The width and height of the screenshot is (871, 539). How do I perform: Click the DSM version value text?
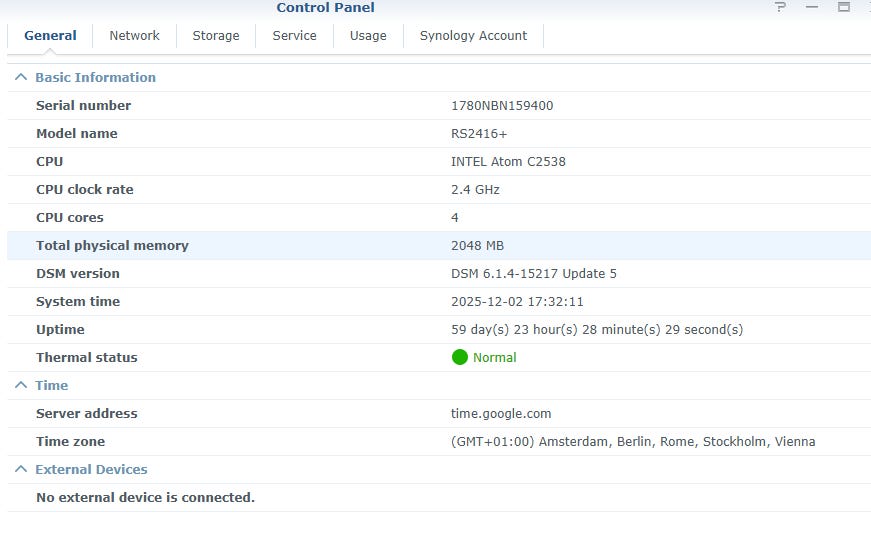[533, 273]
